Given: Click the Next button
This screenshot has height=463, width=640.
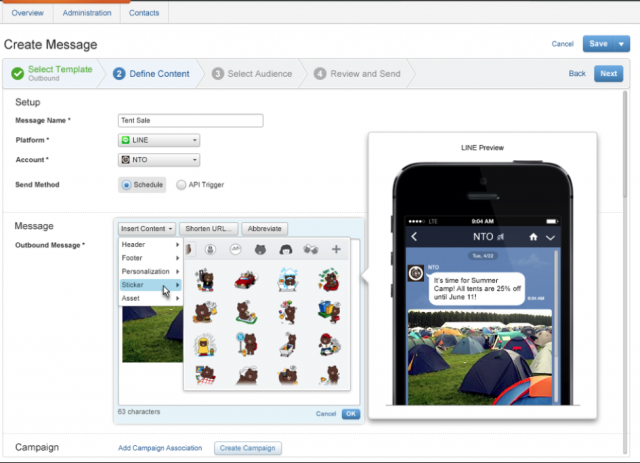Looking at the screenshot, I should click(x=608, y=73).
